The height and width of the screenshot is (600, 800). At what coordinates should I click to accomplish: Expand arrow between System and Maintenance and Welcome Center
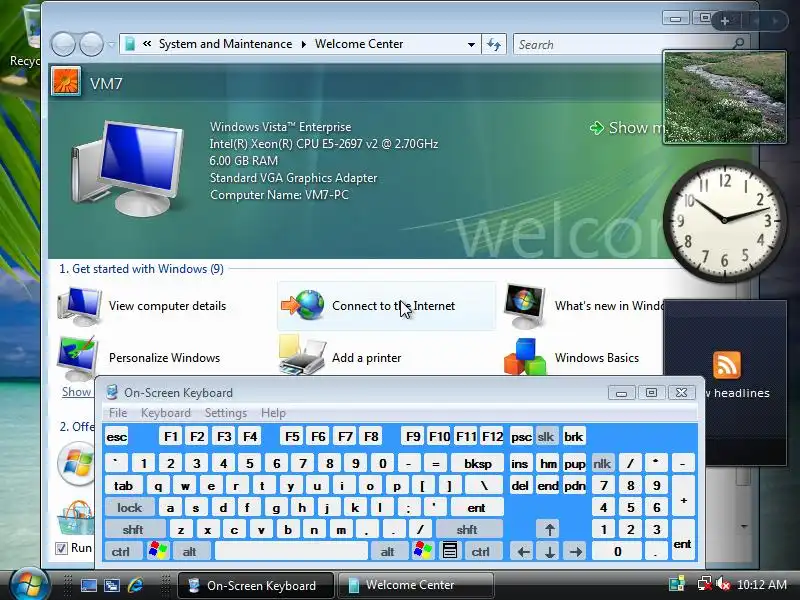click(304, 44)
